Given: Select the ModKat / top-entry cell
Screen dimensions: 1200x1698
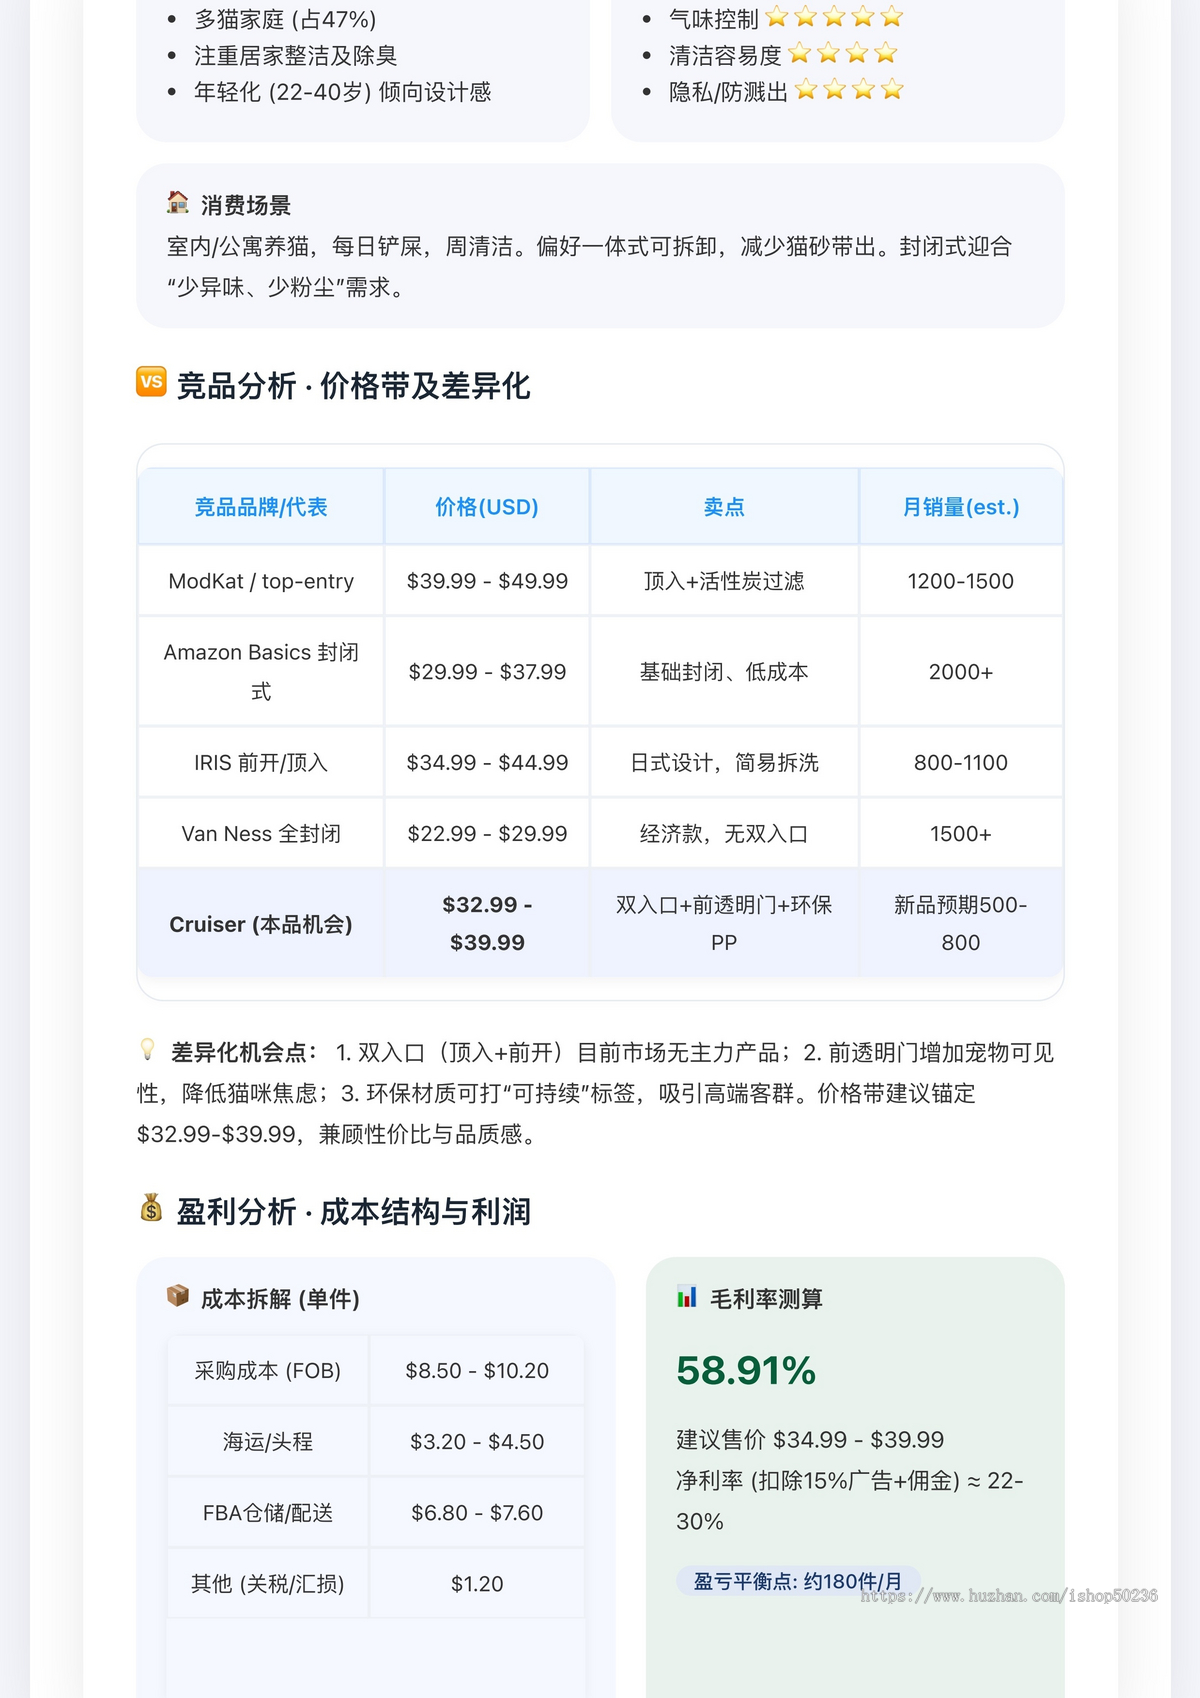Looking at the screenshot, I should tap(261, 581).
